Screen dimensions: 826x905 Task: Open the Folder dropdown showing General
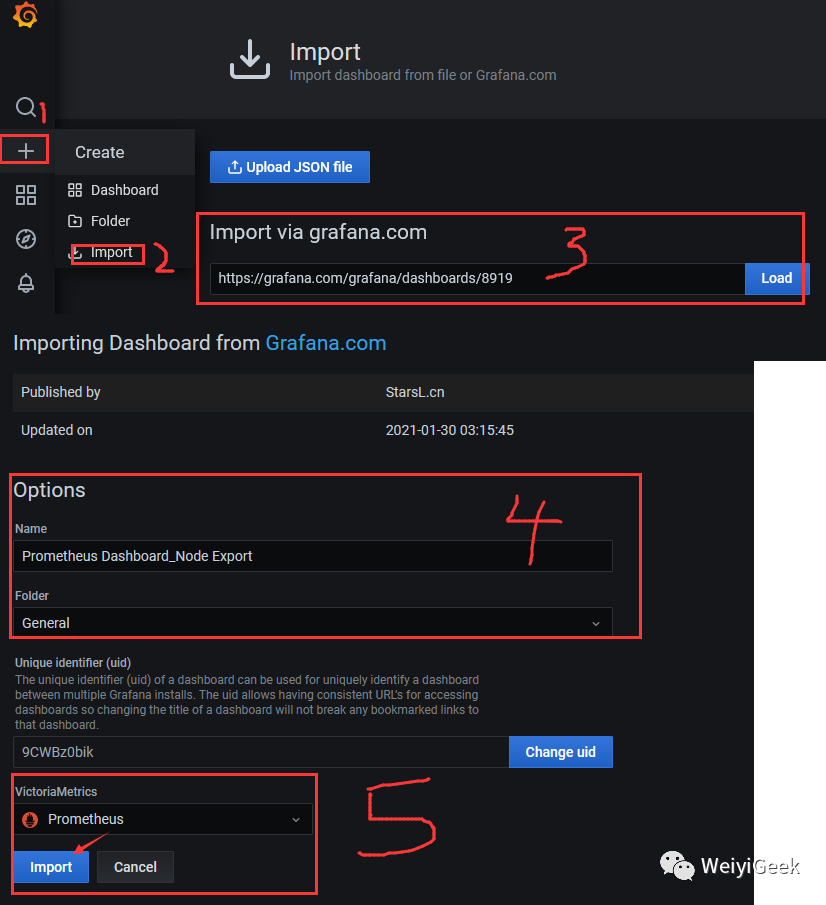313,623
